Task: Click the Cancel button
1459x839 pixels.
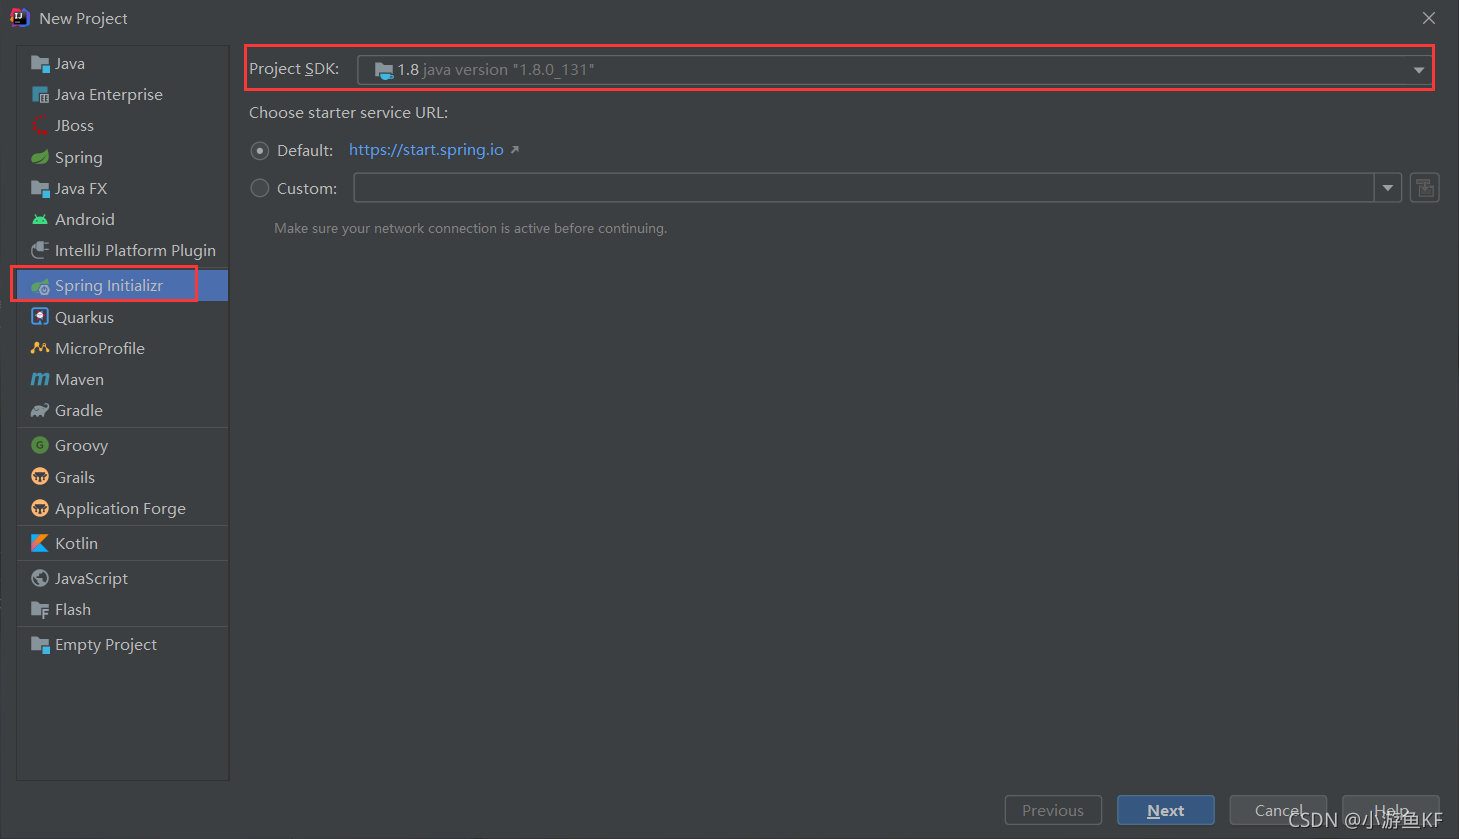Action: (1278, 810)
